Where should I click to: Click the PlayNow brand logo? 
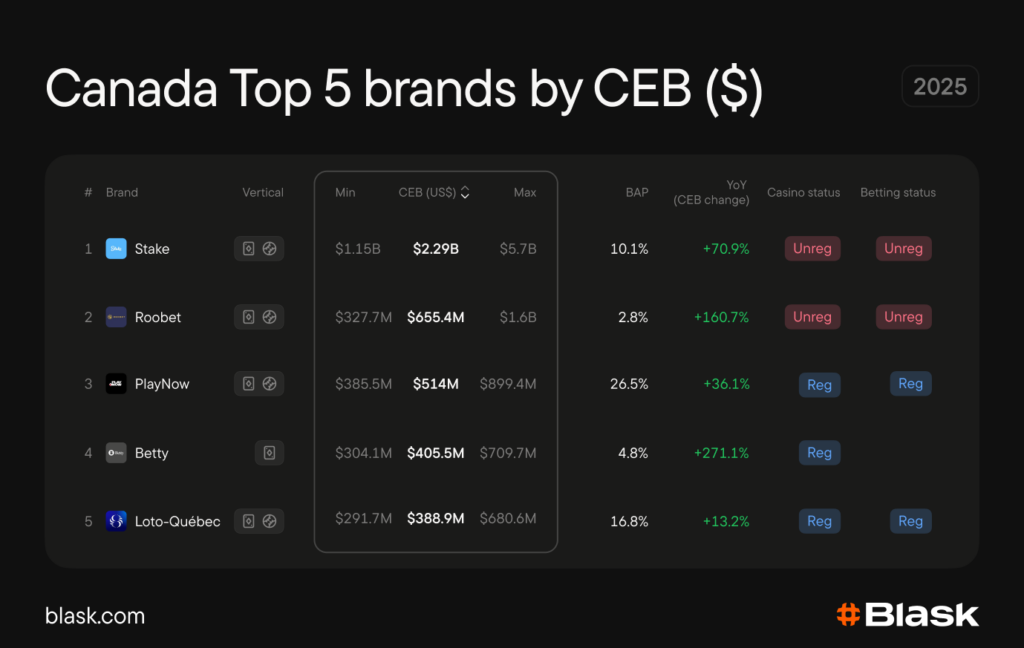pos(116,384)
